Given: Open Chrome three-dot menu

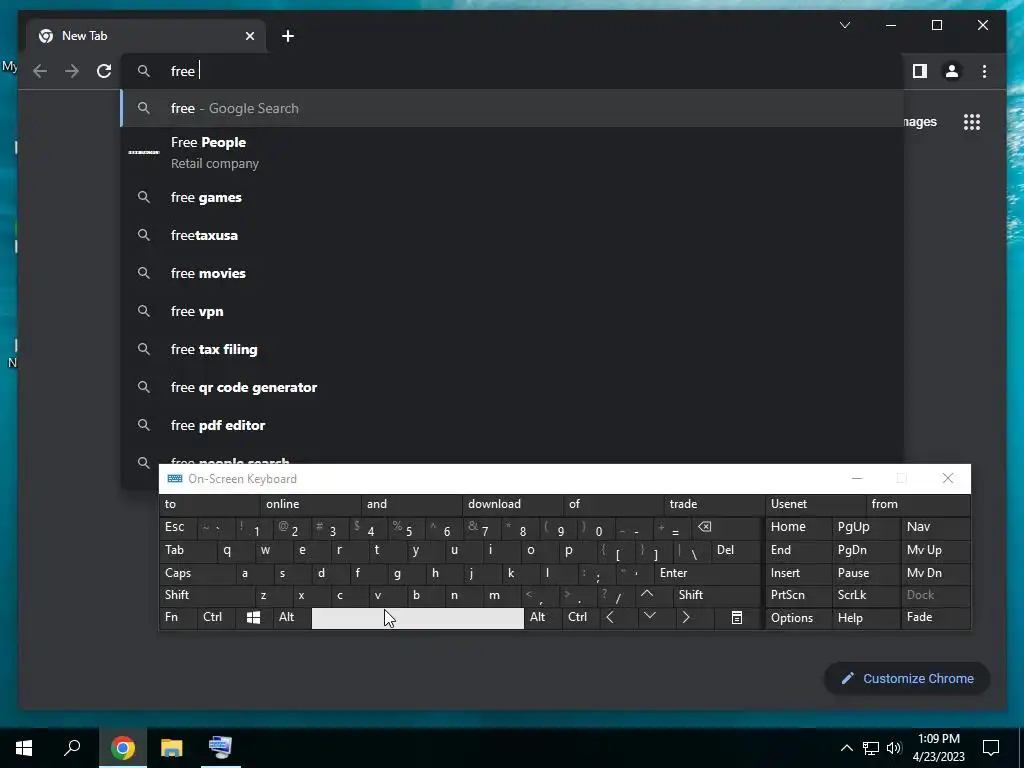Looking at the screenshot, I should pos(984,71).
